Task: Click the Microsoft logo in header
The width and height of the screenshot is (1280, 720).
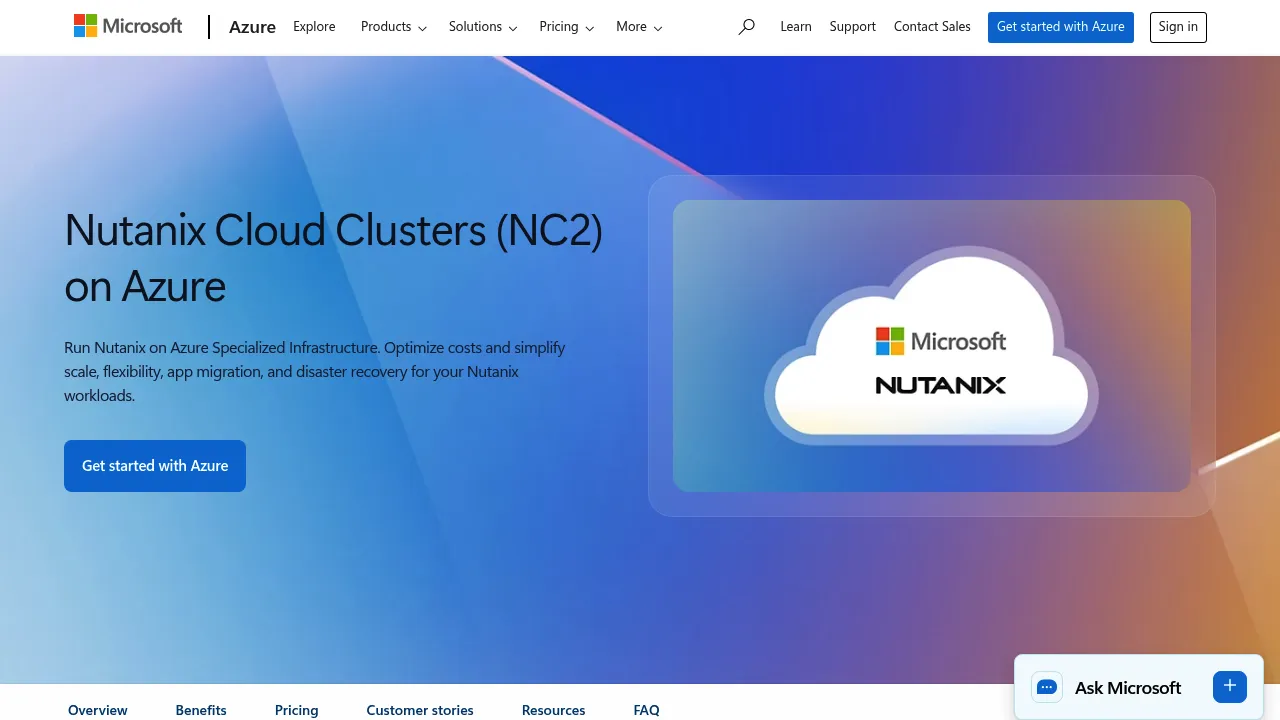Action: [128, 26]
